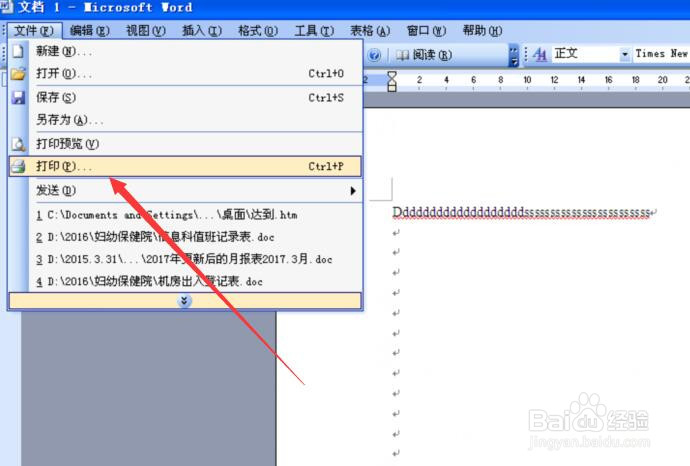Open the 编辑(E) menu
Image resolution: width=690 pixels, height=466 pixels.
tap(89, 31)
